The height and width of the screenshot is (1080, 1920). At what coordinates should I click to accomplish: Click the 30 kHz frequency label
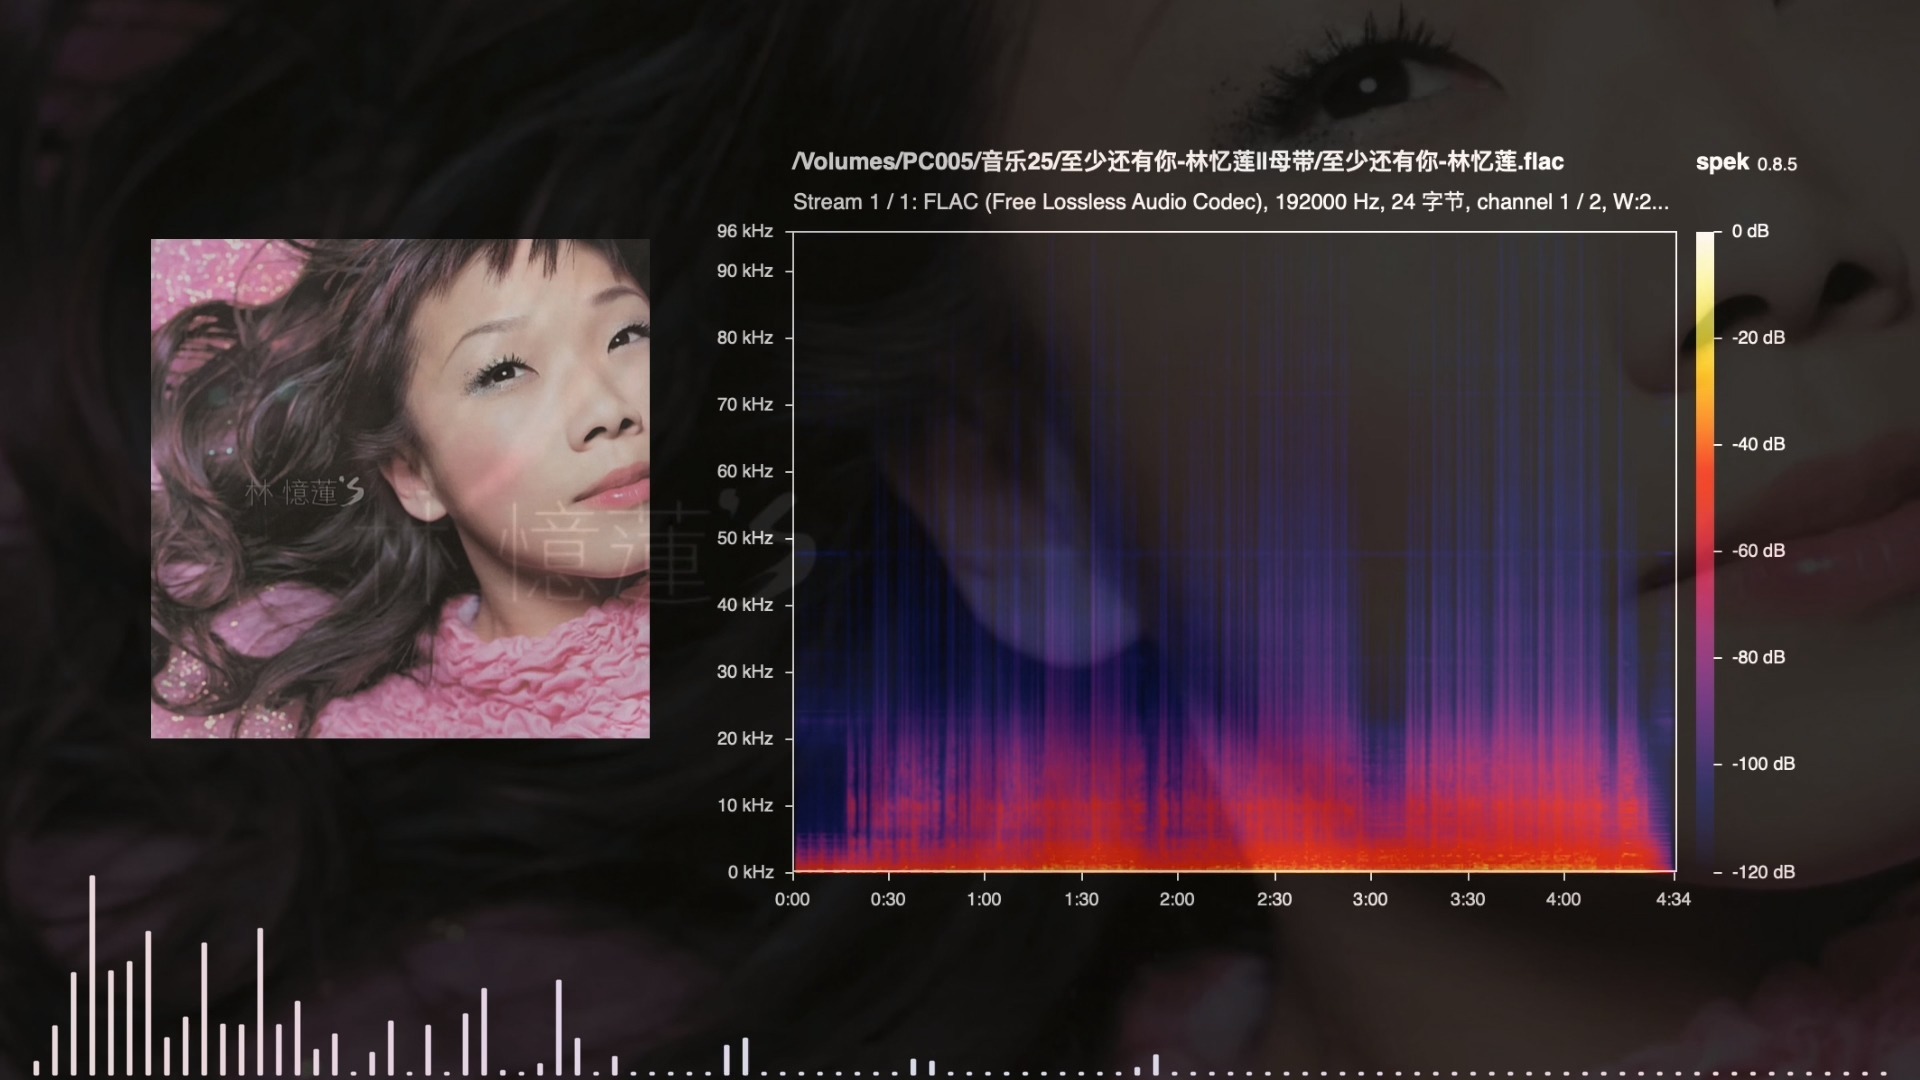coord(745,672)
